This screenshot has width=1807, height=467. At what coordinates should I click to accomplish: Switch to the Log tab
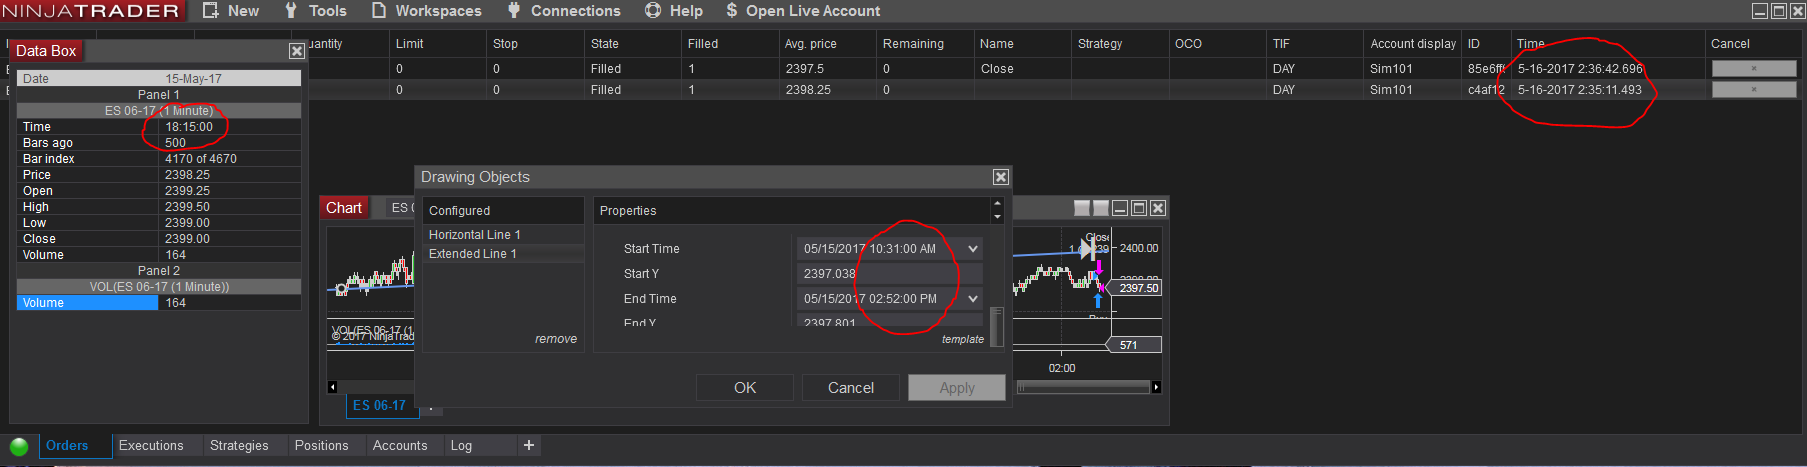tap(461, 446)
